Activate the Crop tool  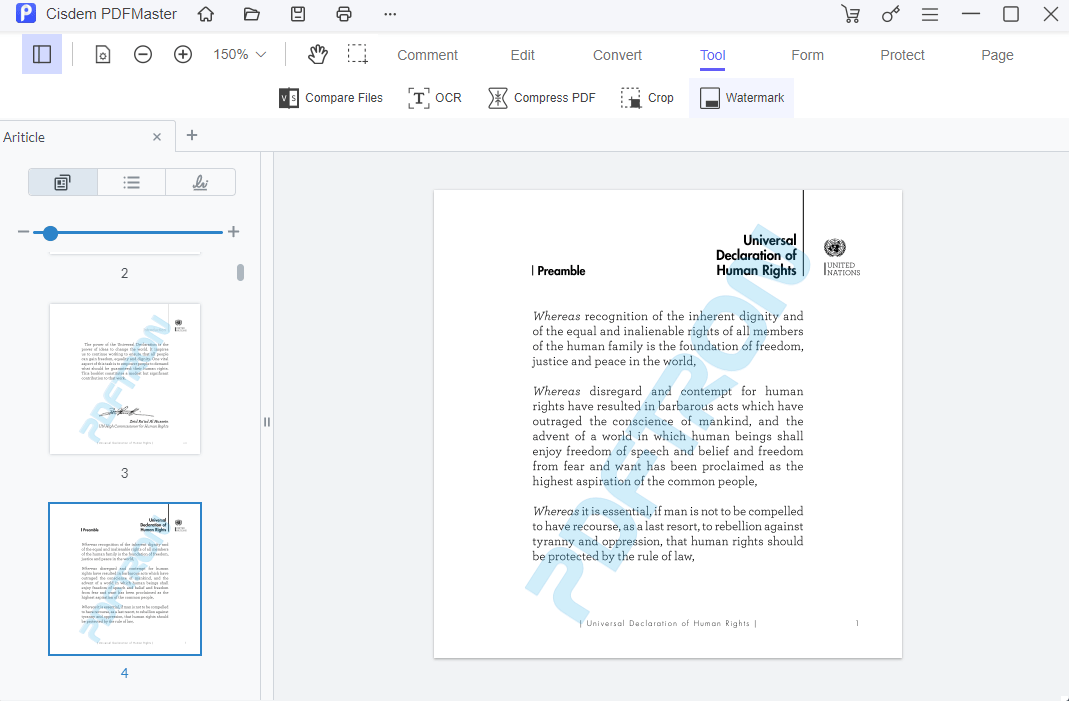point(647,98)
